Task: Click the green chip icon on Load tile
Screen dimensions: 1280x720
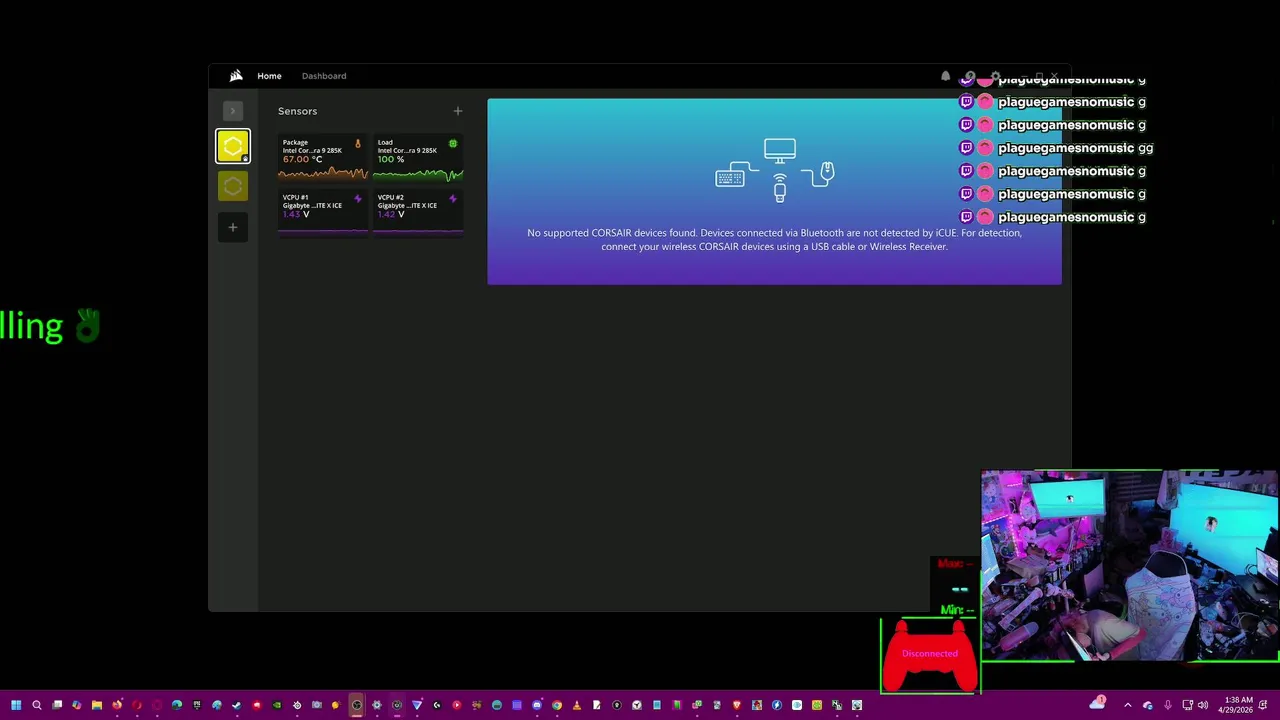Action: point(453,144)
